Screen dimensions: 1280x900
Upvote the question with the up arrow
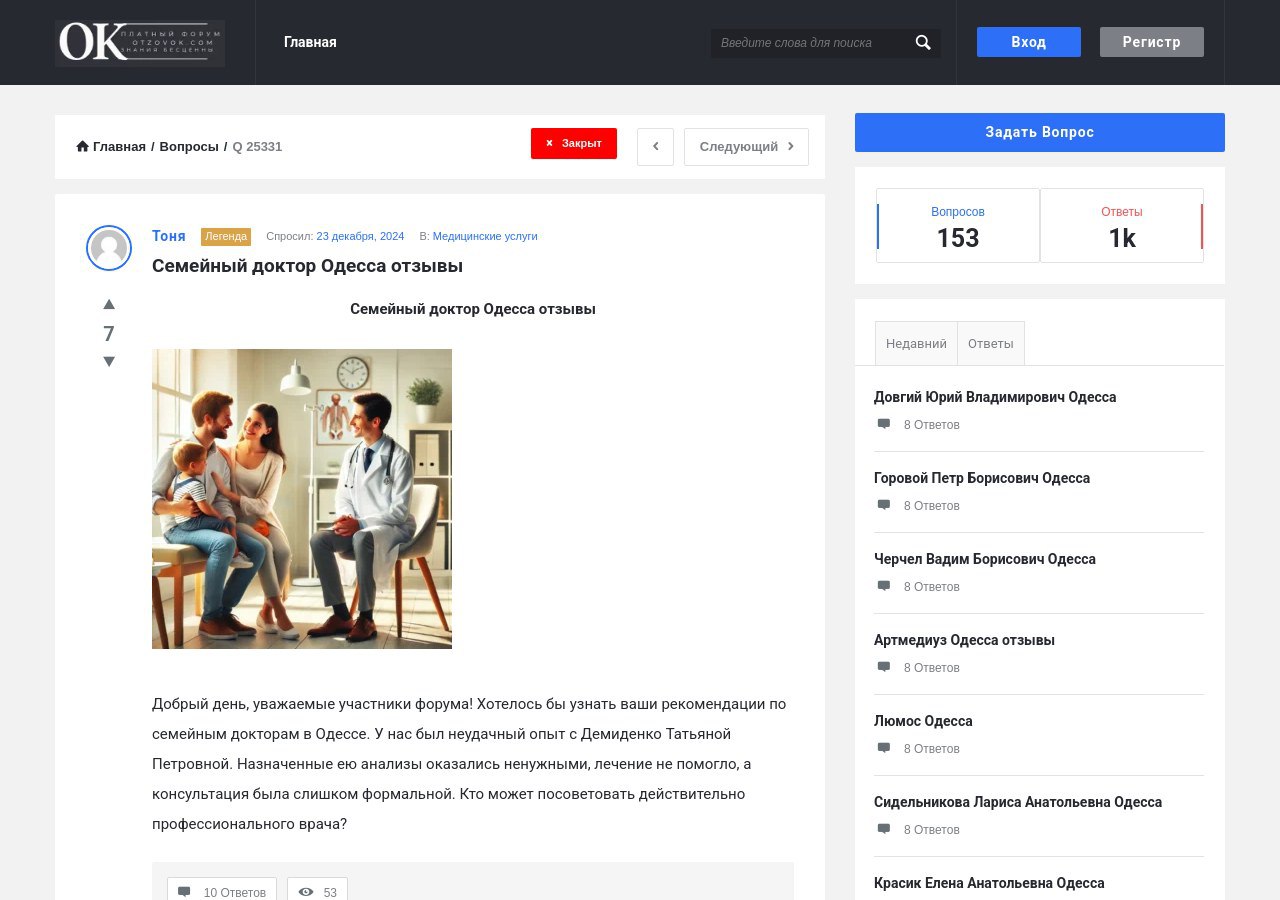109,304
